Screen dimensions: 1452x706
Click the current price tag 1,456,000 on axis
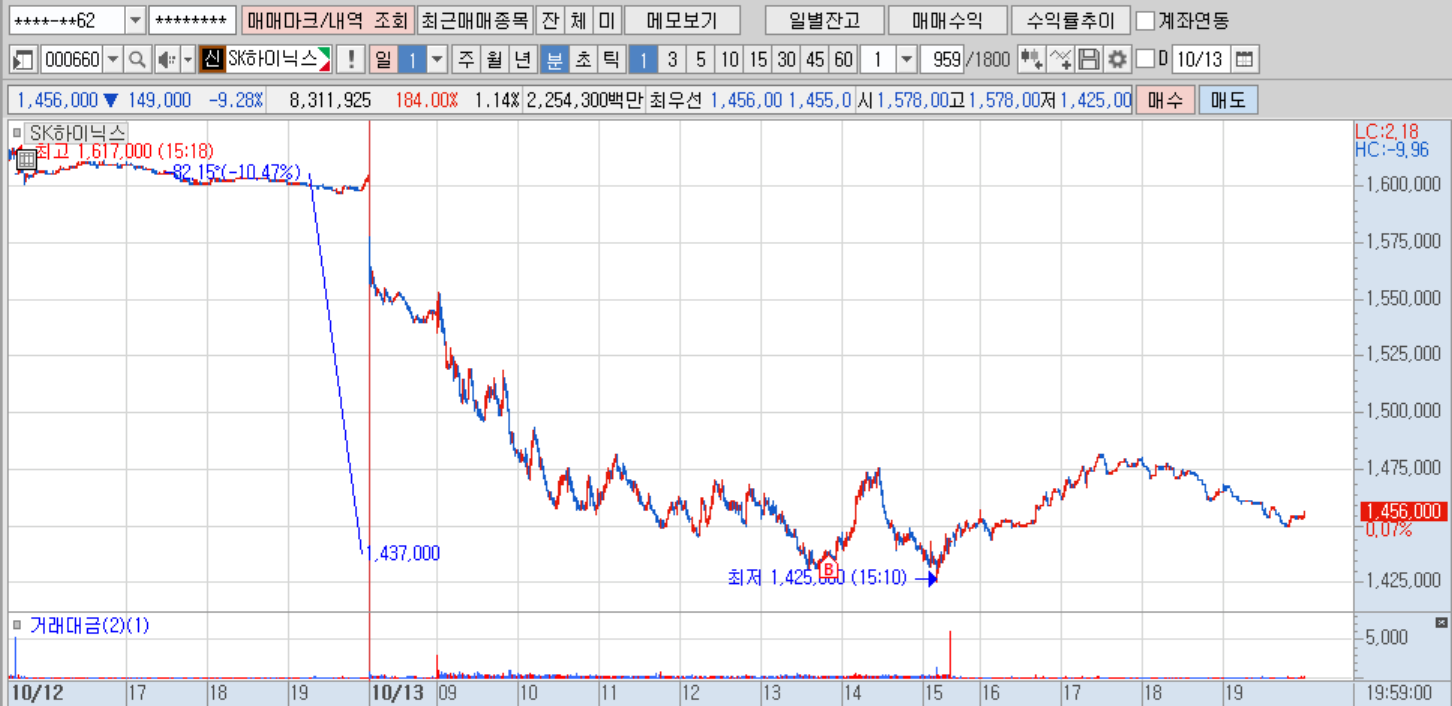click(1403, 511)
